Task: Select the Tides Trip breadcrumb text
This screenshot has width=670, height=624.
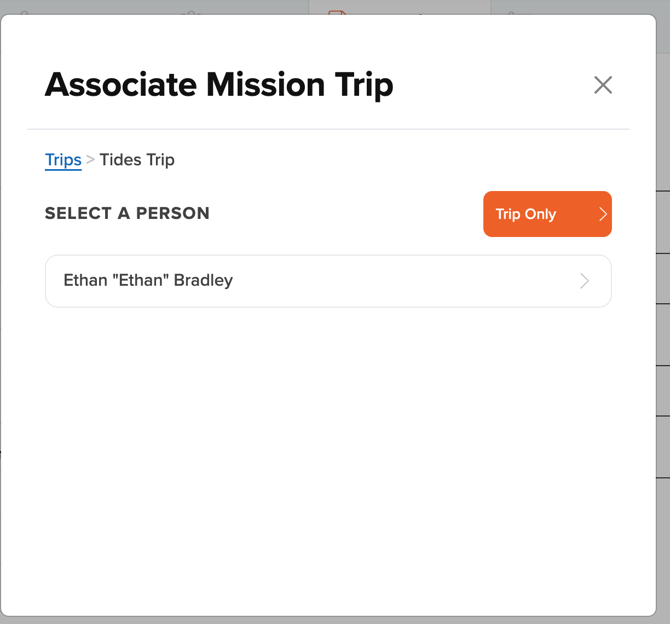Action: click(x=137, y=160)
